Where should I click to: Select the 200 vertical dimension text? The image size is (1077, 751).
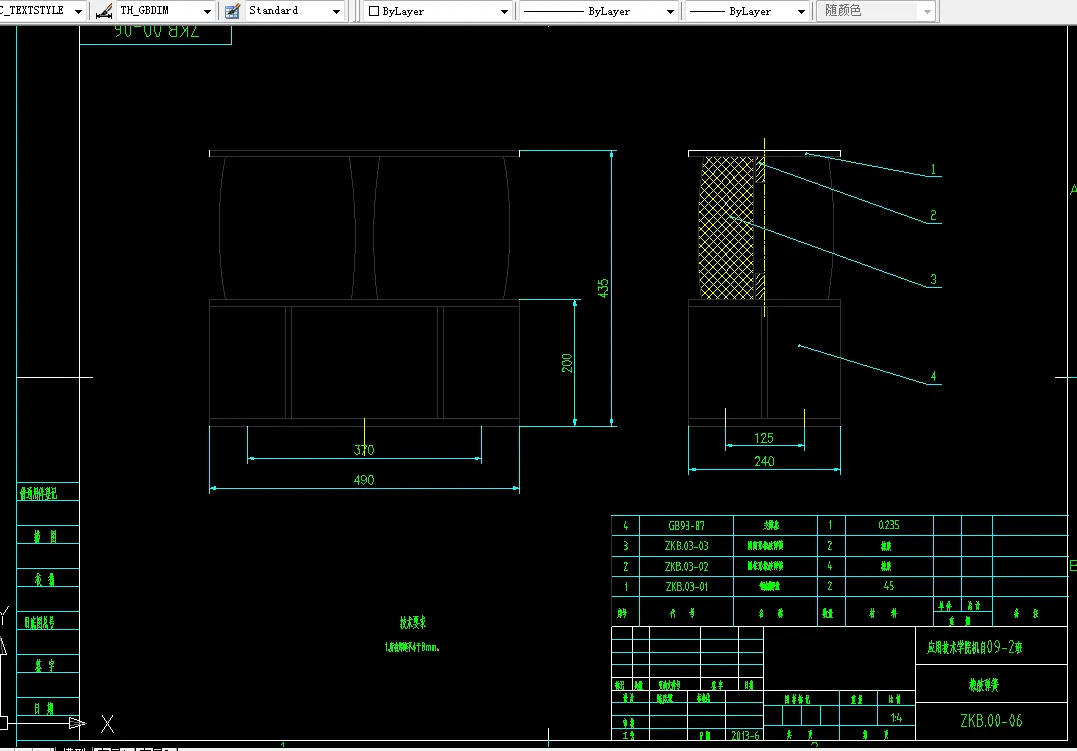tap(567, 363)
